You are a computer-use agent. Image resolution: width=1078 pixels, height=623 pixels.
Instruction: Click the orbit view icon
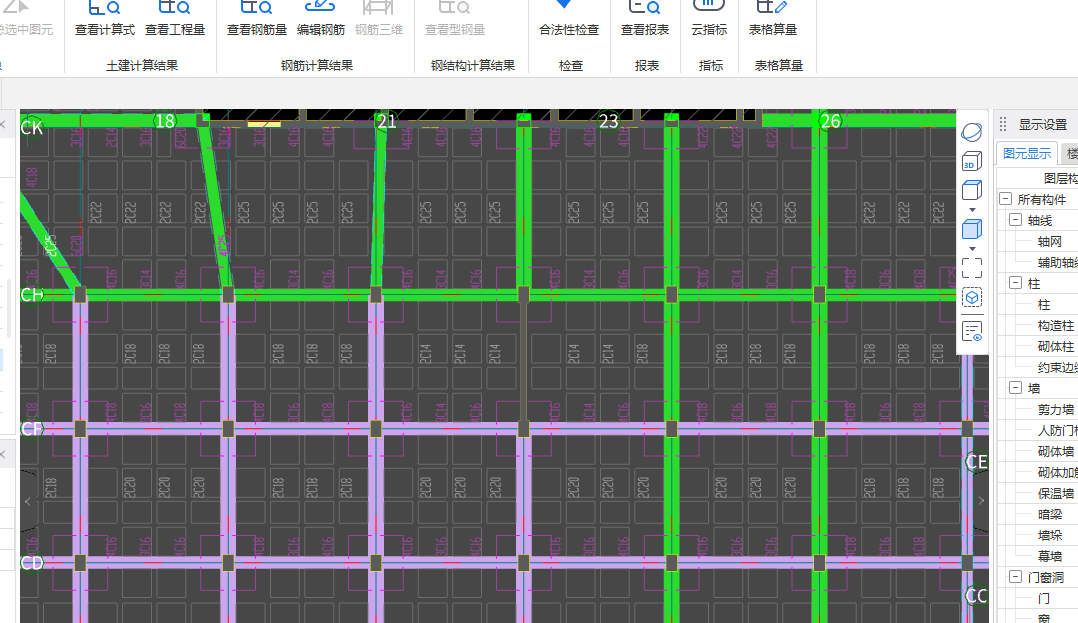click(971, 131)
